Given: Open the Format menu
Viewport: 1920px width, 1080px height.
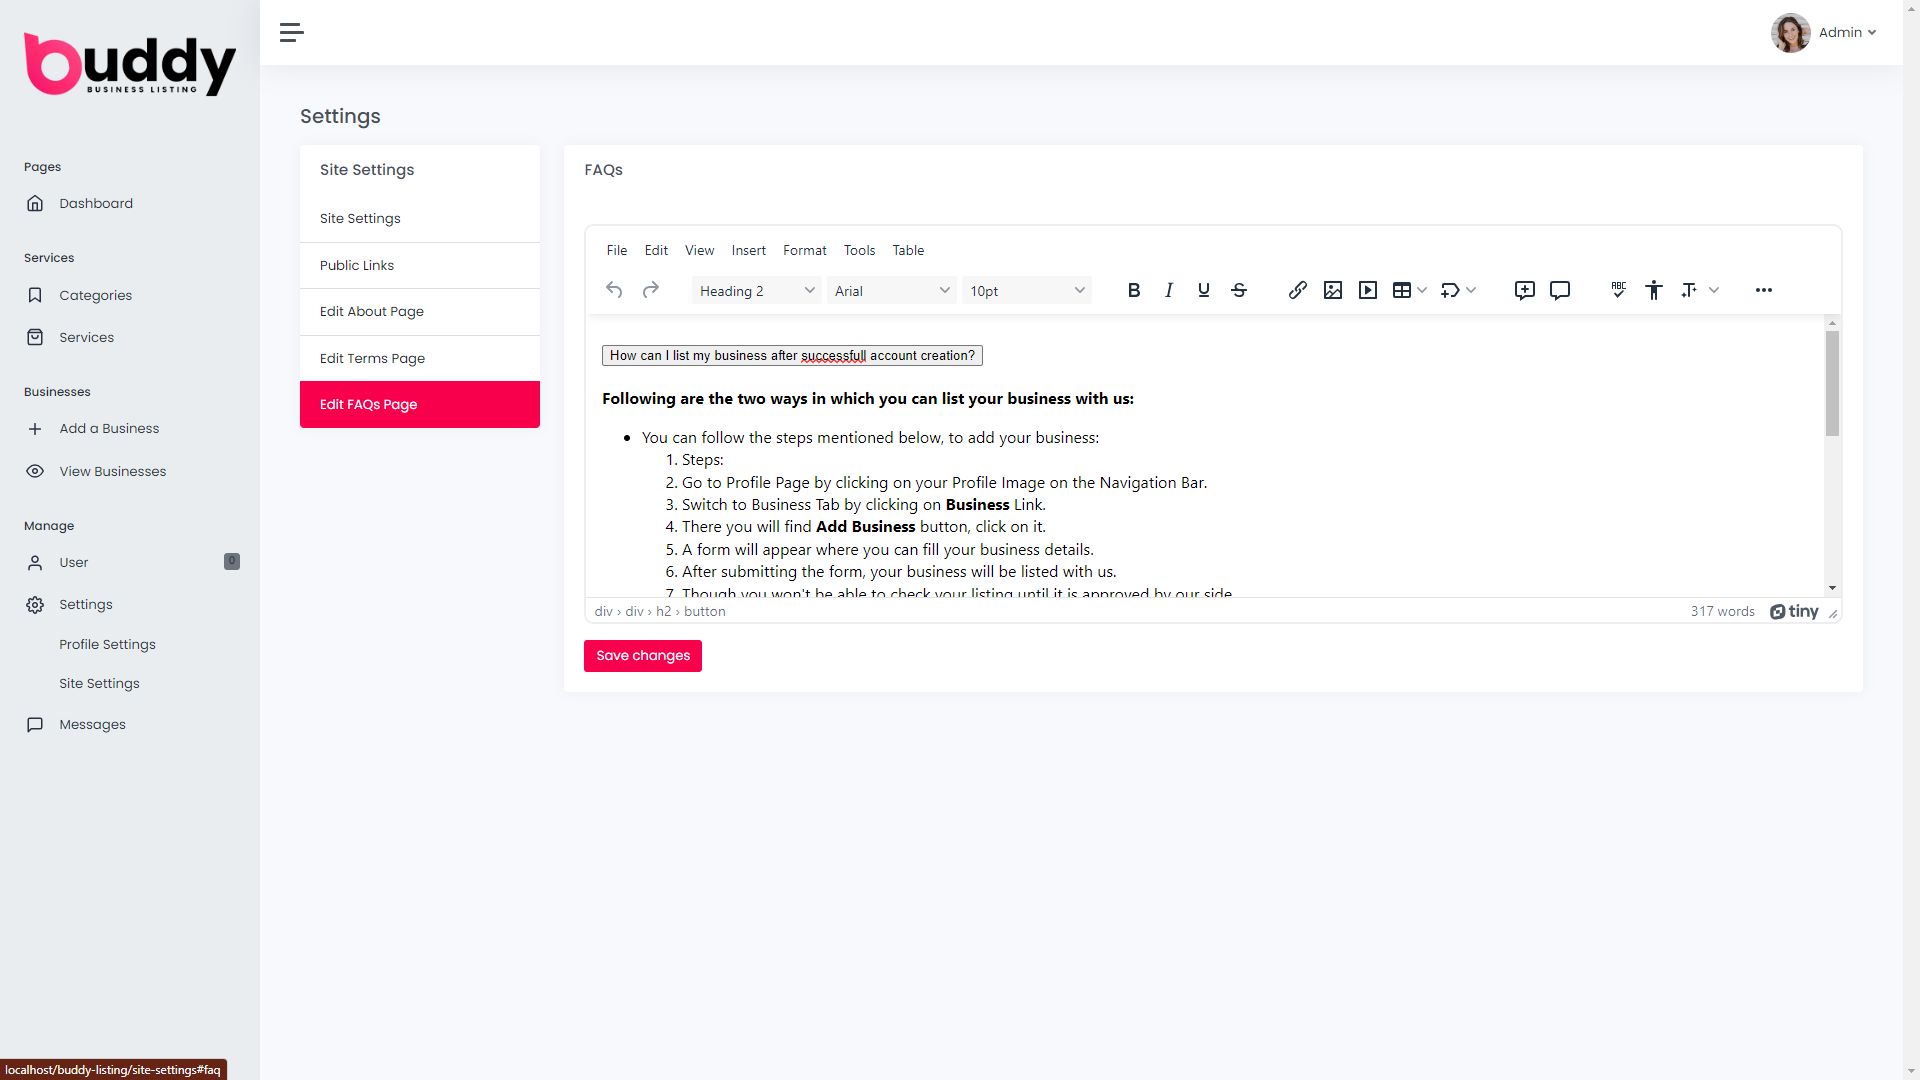Looking at the screenshot, I should [x=804, y=250].
